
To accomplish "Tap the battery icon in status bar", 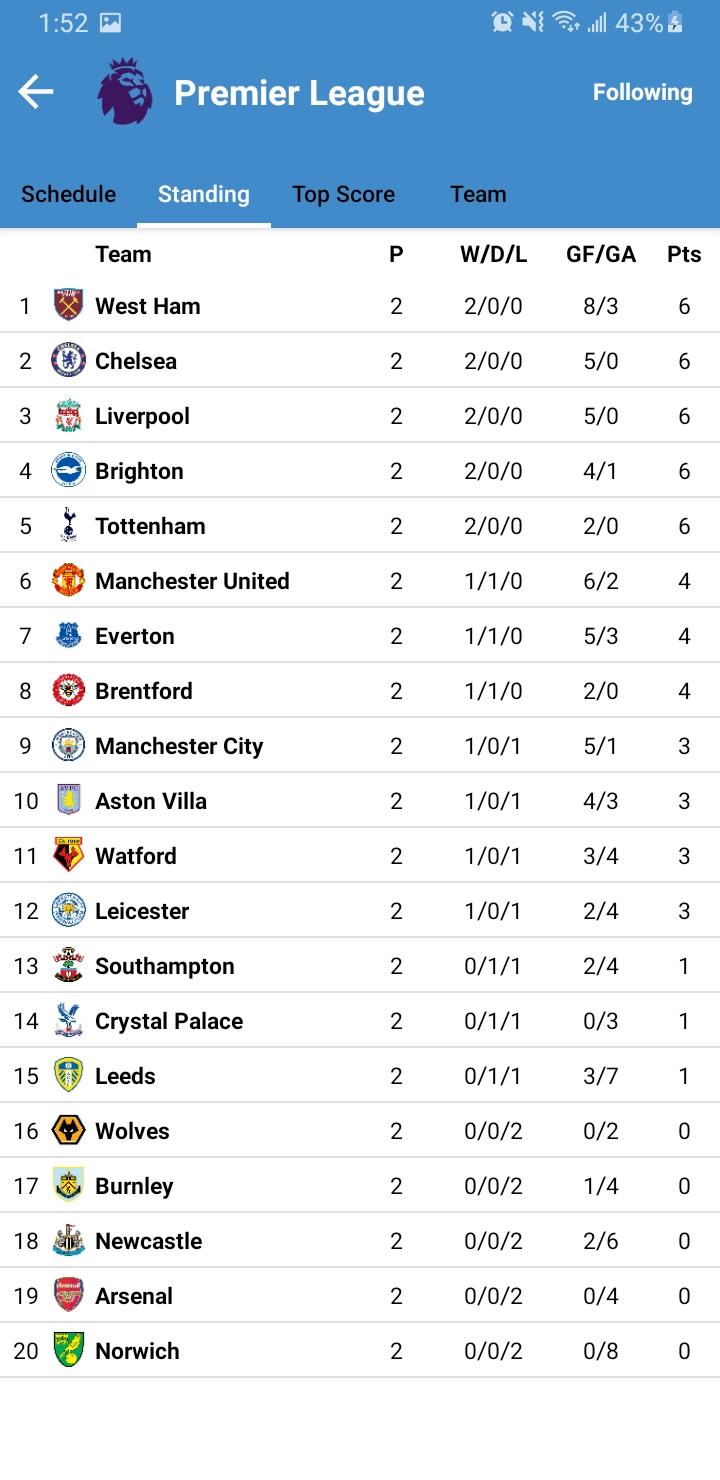I will (677, 22).
